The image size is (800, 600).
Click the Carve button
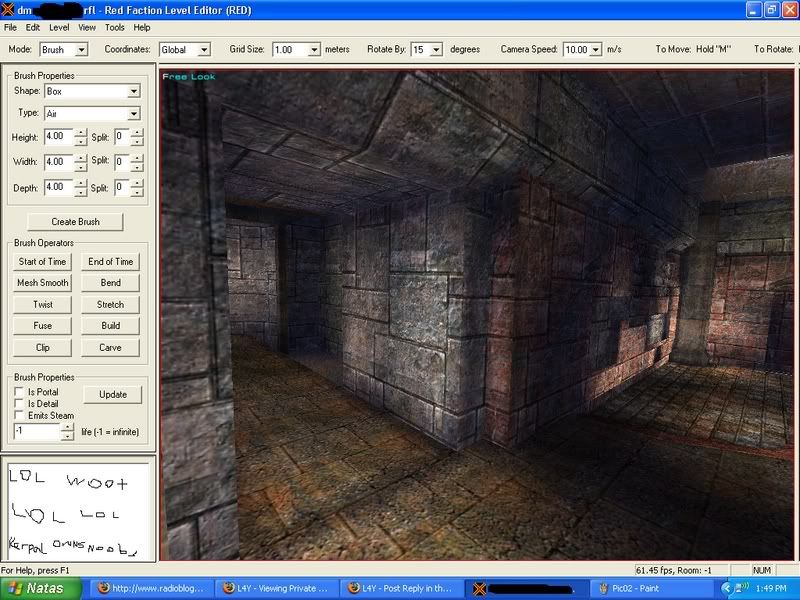click(110, 348)
